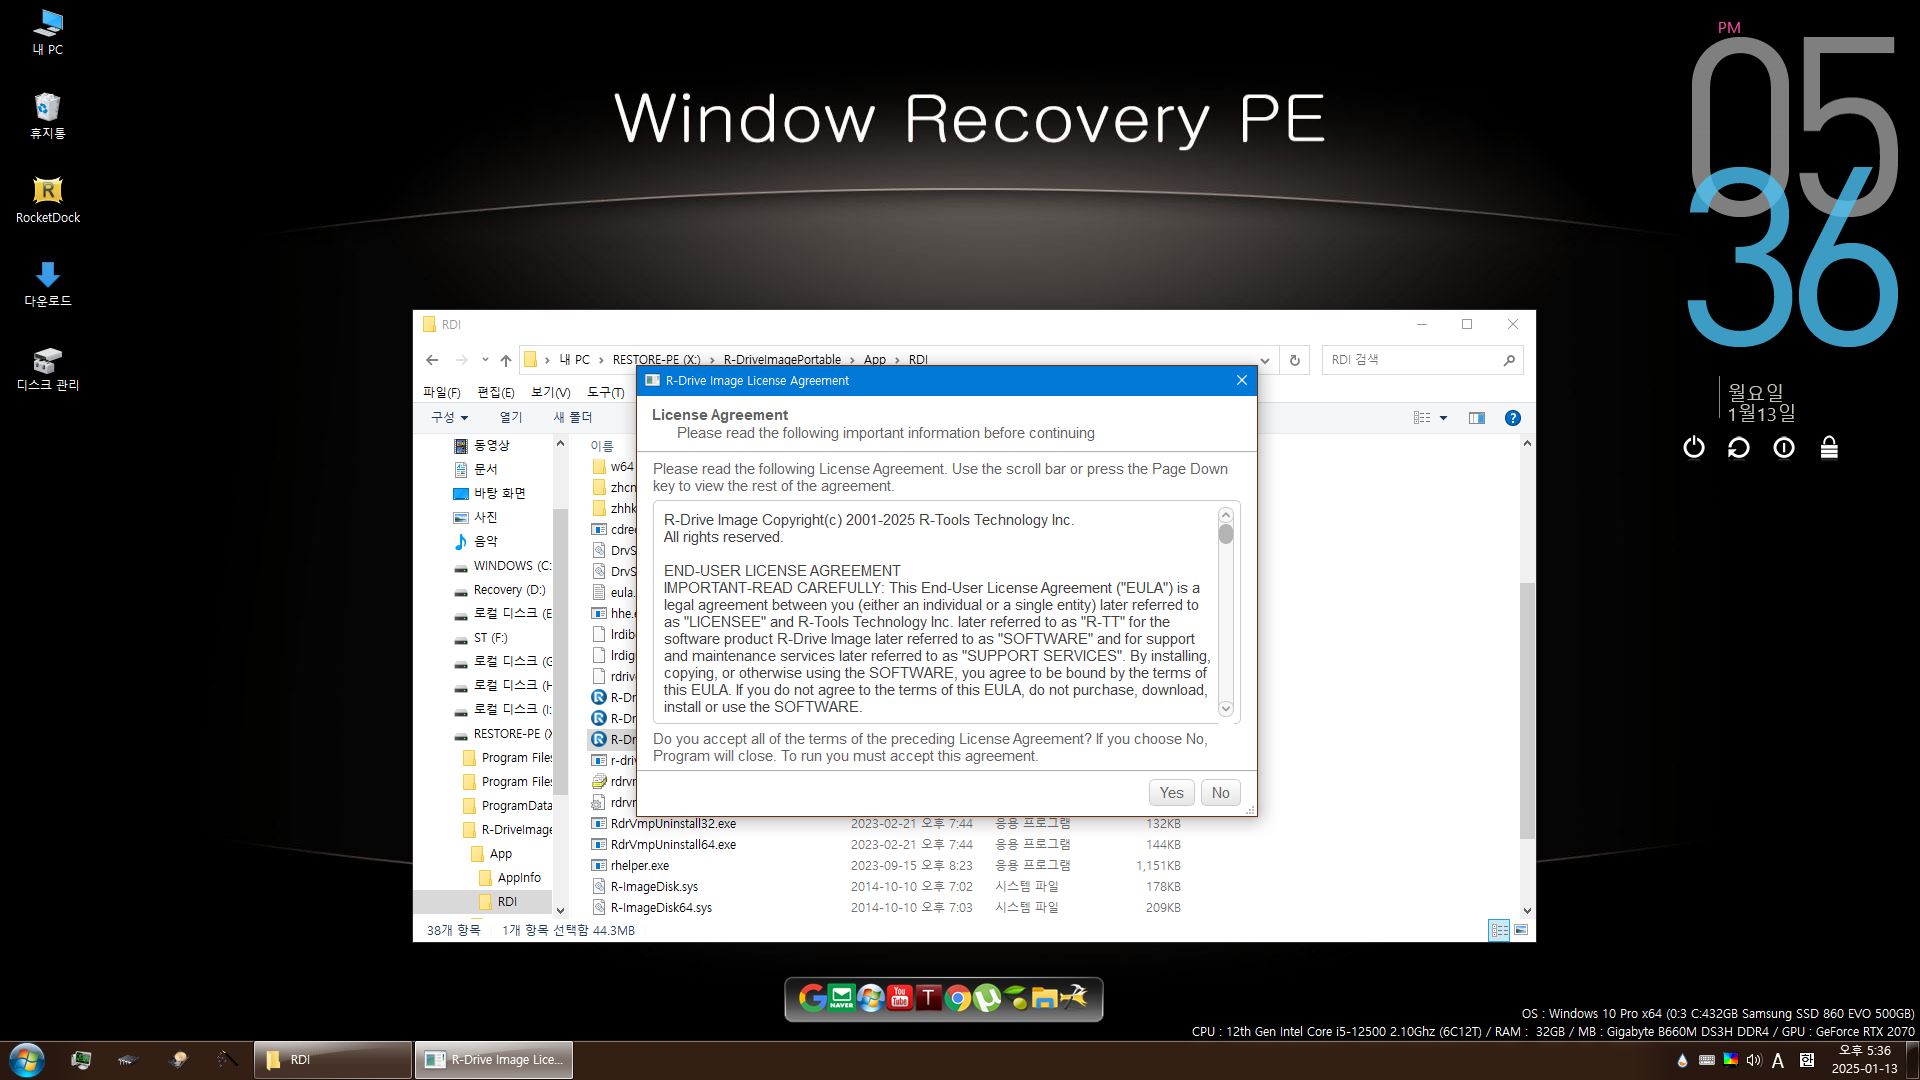The width and height of the screenshot is (1920, 1080).
Task: Click the water drop tray icon
Action: [1682, 1060]
